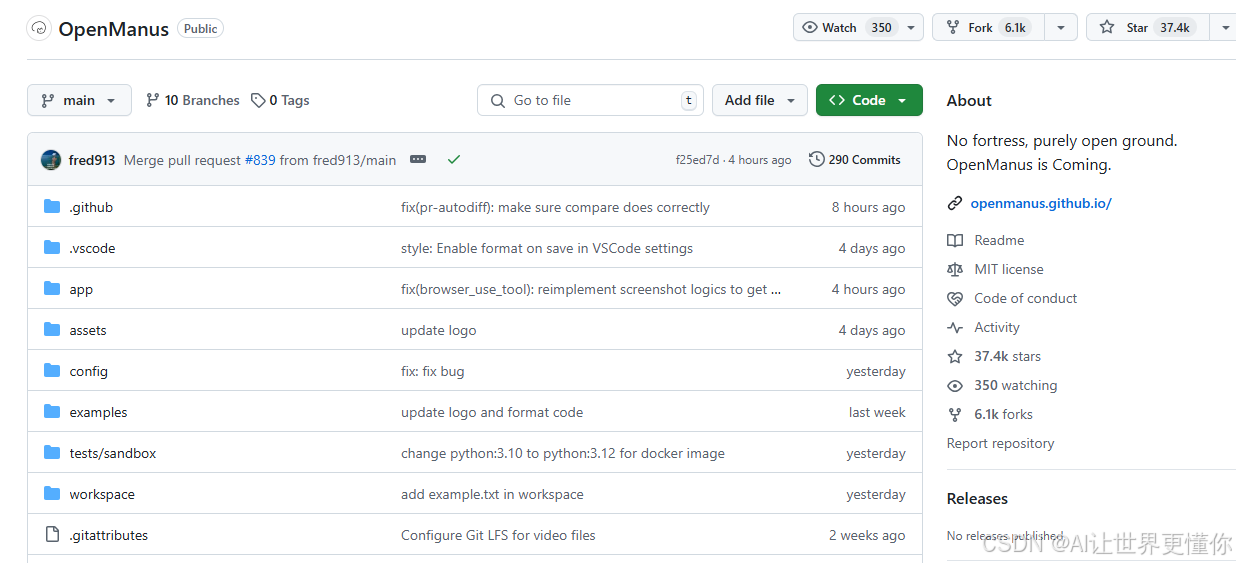Click the green commit status checkmark
1236x563 pixels.
(x=454, y=160)
